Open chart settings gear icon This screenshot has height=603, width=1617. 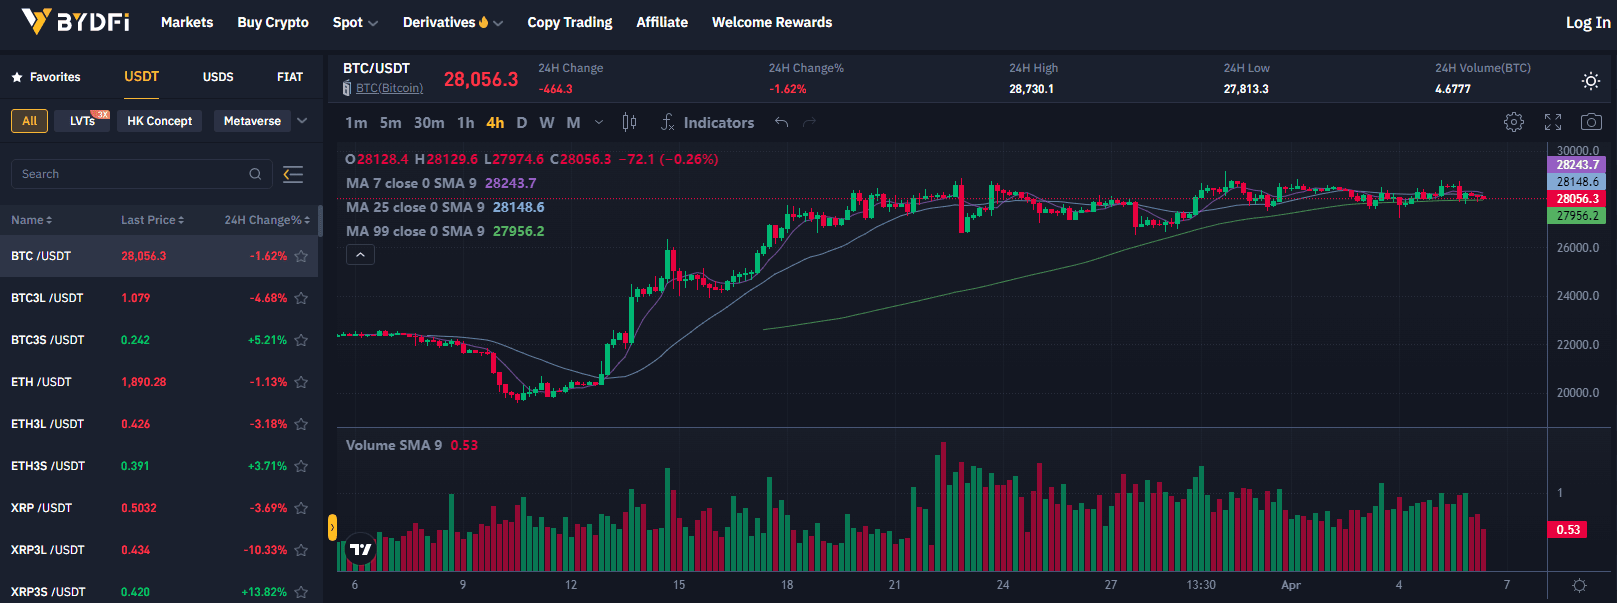[x=1514, y=122]
